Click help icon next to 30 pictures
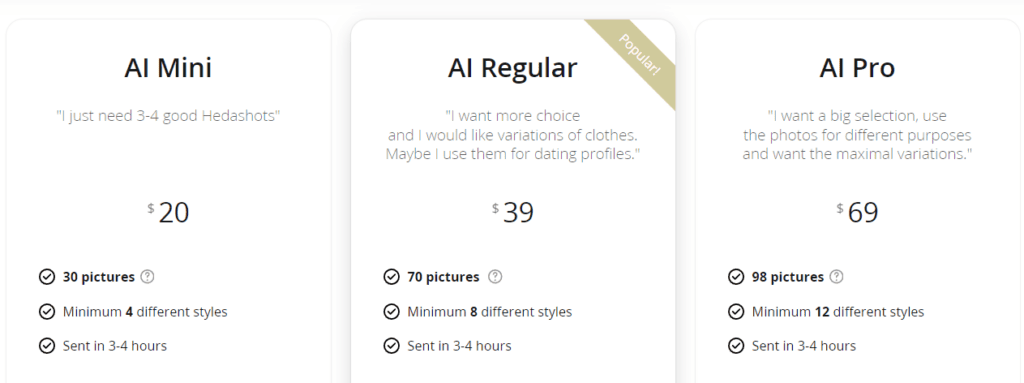The width and height of the screenshot is (1024, 383). (x=148, y=276)
